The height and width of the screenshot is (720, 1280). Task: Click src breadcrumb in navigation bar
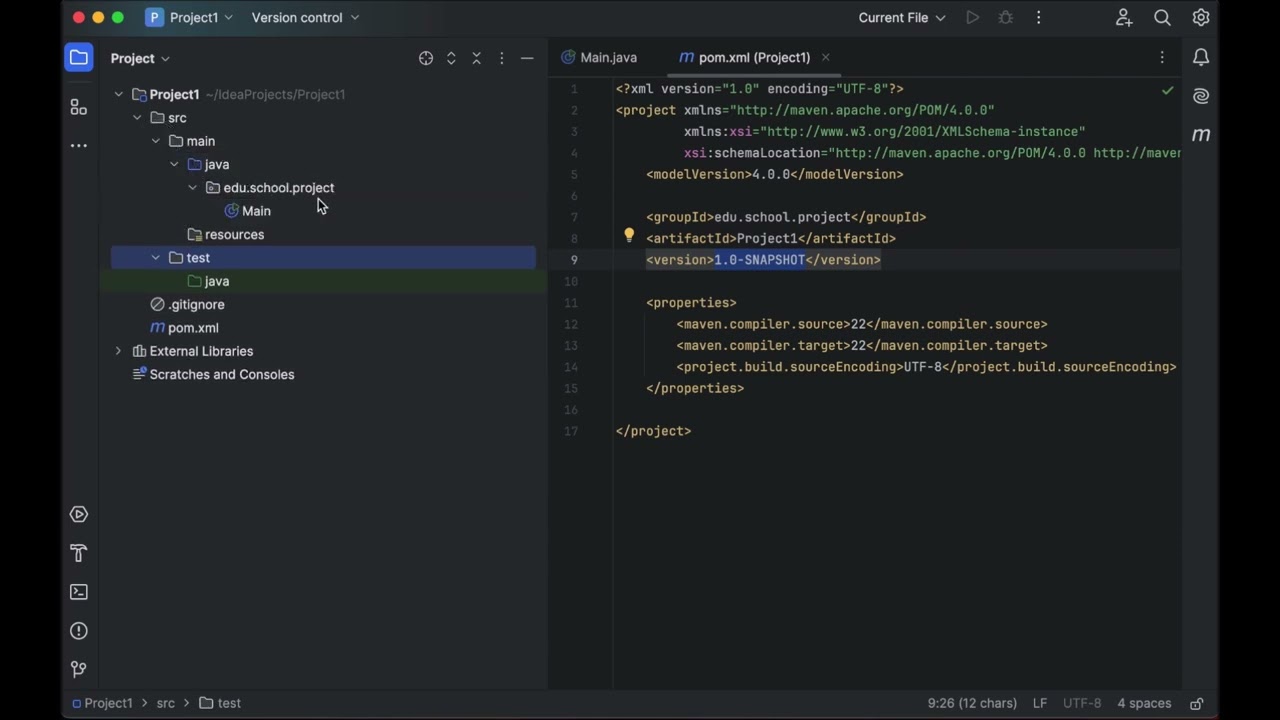(x=165, y=703)
